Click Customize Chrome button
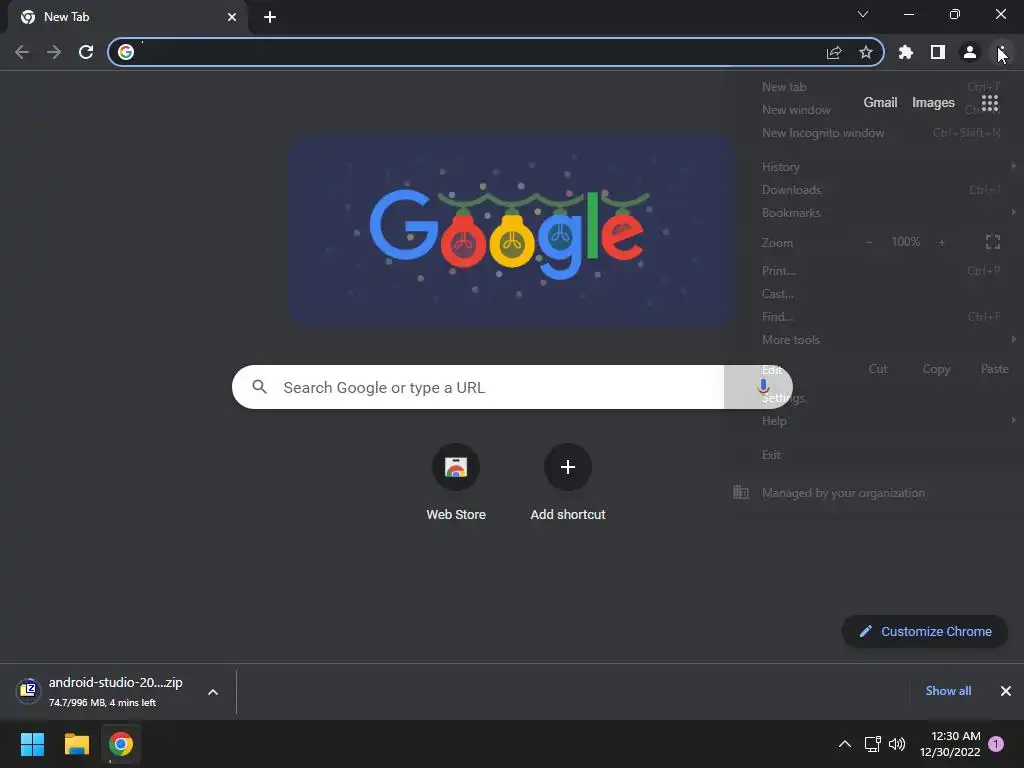 click(x=925, y=632)
